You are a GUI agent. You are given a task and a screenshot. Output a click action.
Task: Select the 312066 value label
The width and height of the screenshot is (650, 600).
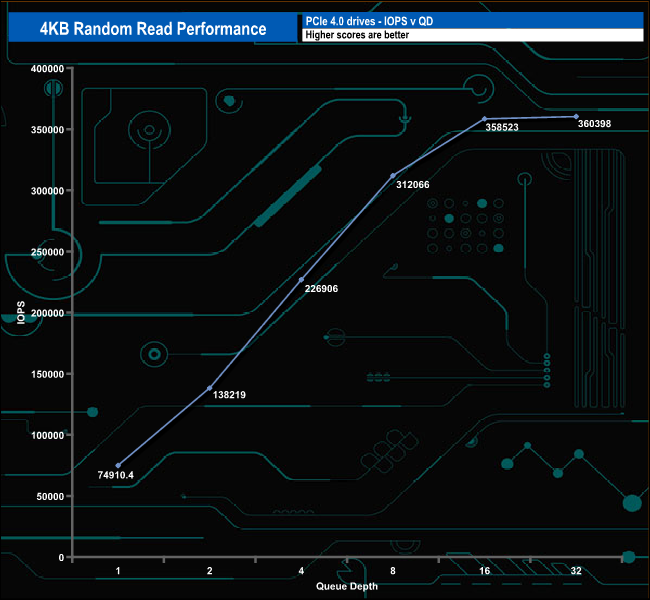(417, 185)
